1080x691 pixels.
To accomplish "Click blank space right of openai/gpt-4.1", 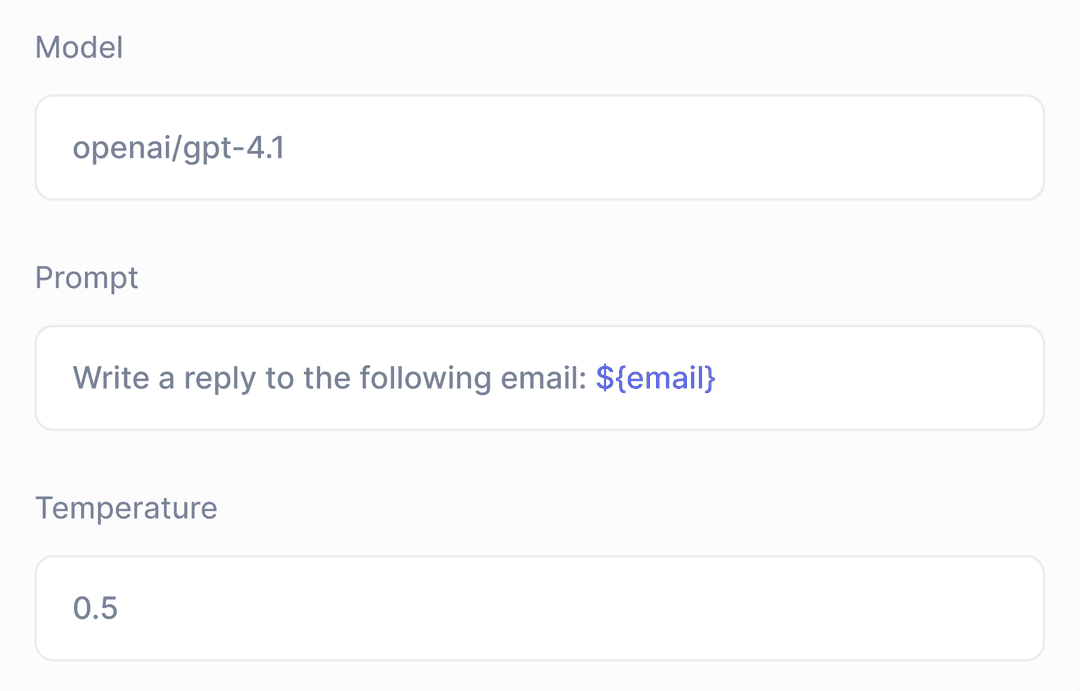I will 660,148.
